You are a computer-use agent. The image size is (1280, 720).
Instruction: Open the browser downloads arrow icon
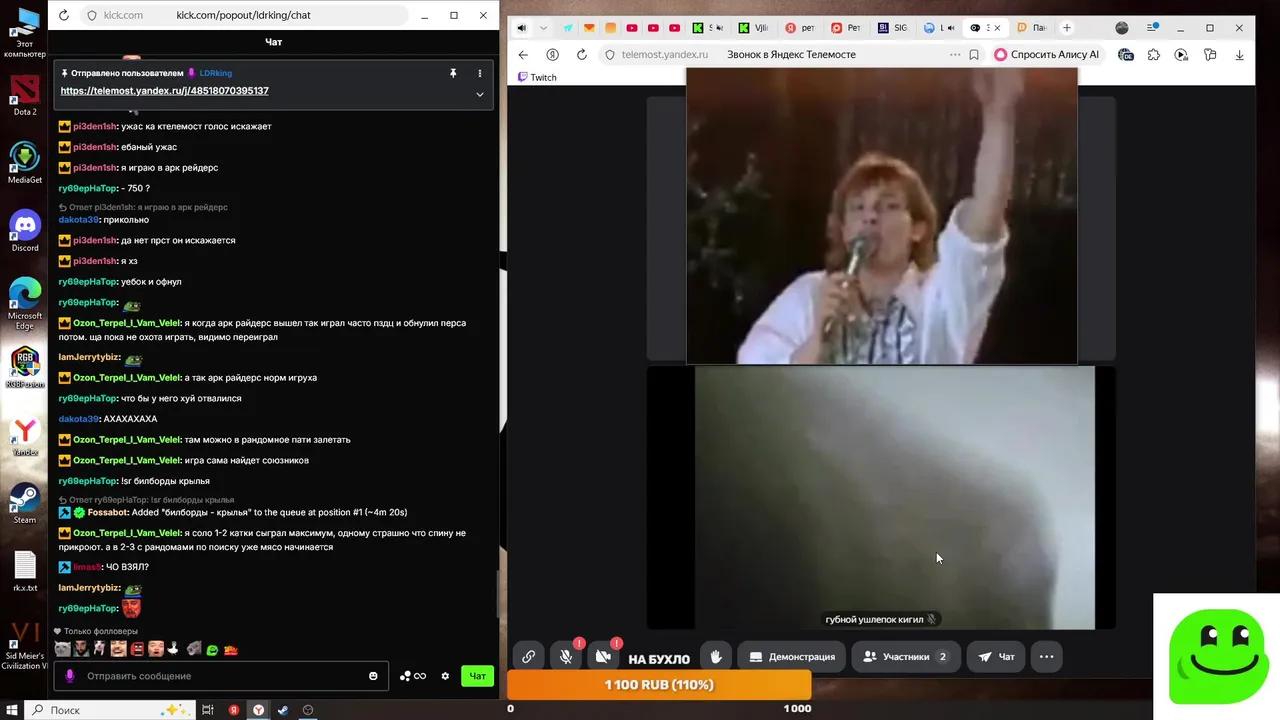(1240, 54)
